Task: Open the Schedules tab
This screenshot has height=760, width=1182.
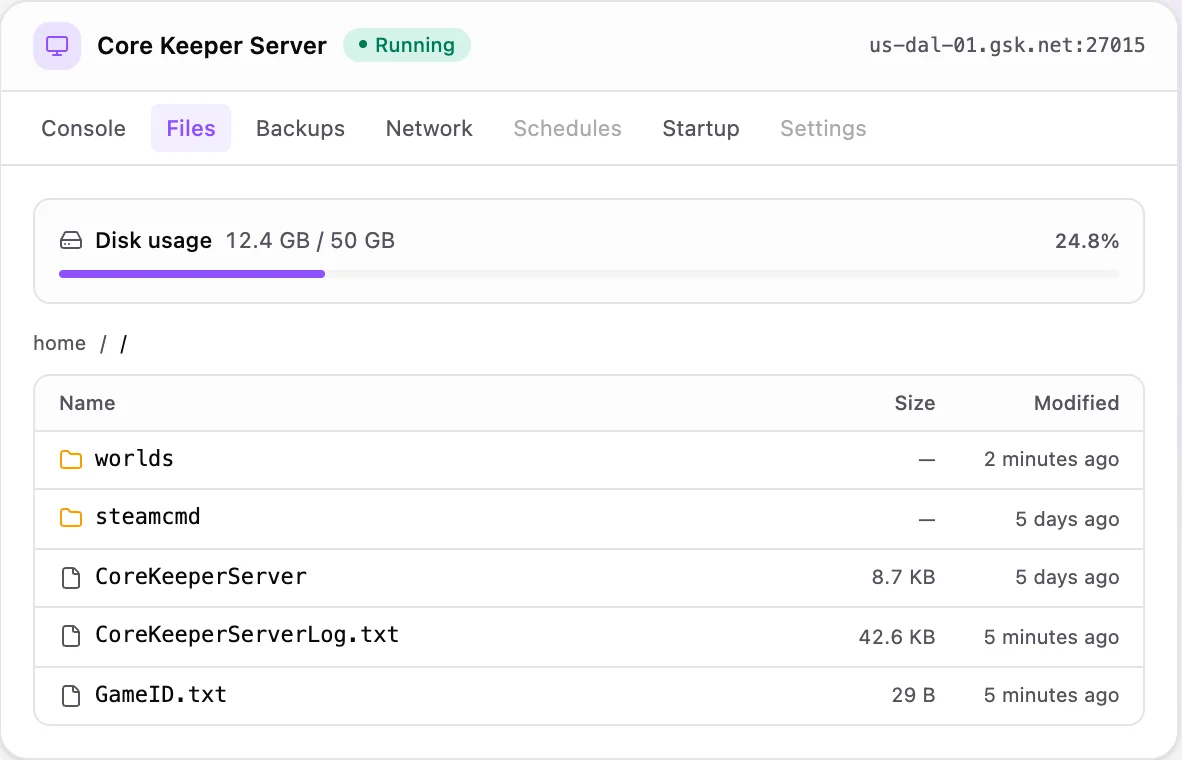Action: [568, 128]
